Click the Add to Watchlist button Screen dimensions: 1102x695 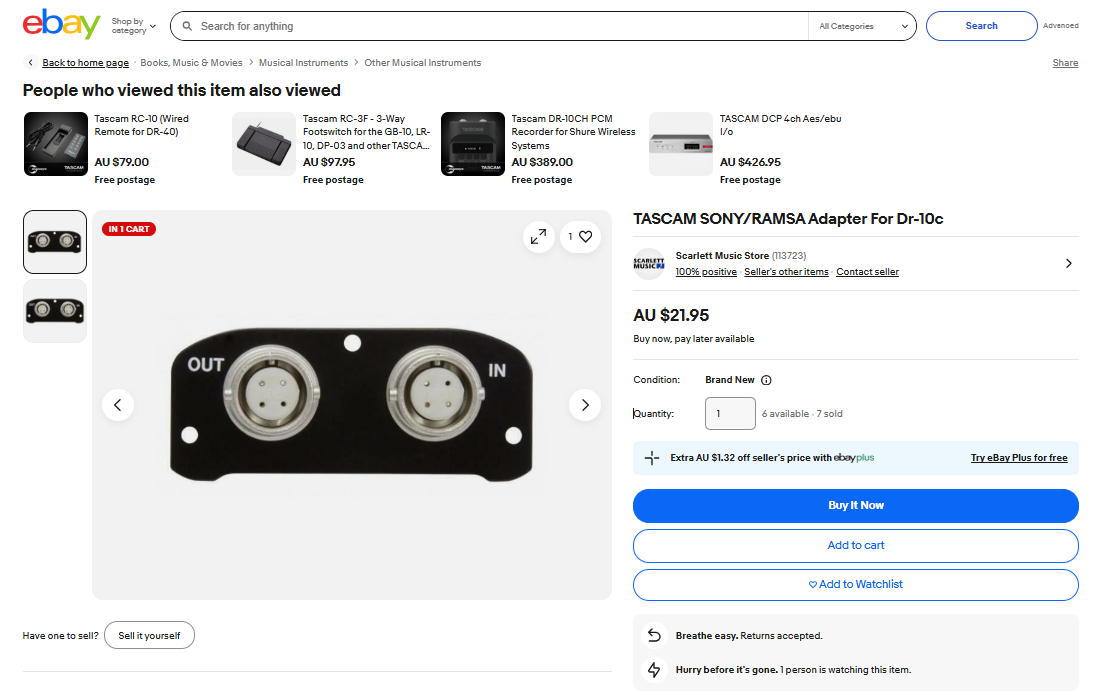tap(855, 585)
